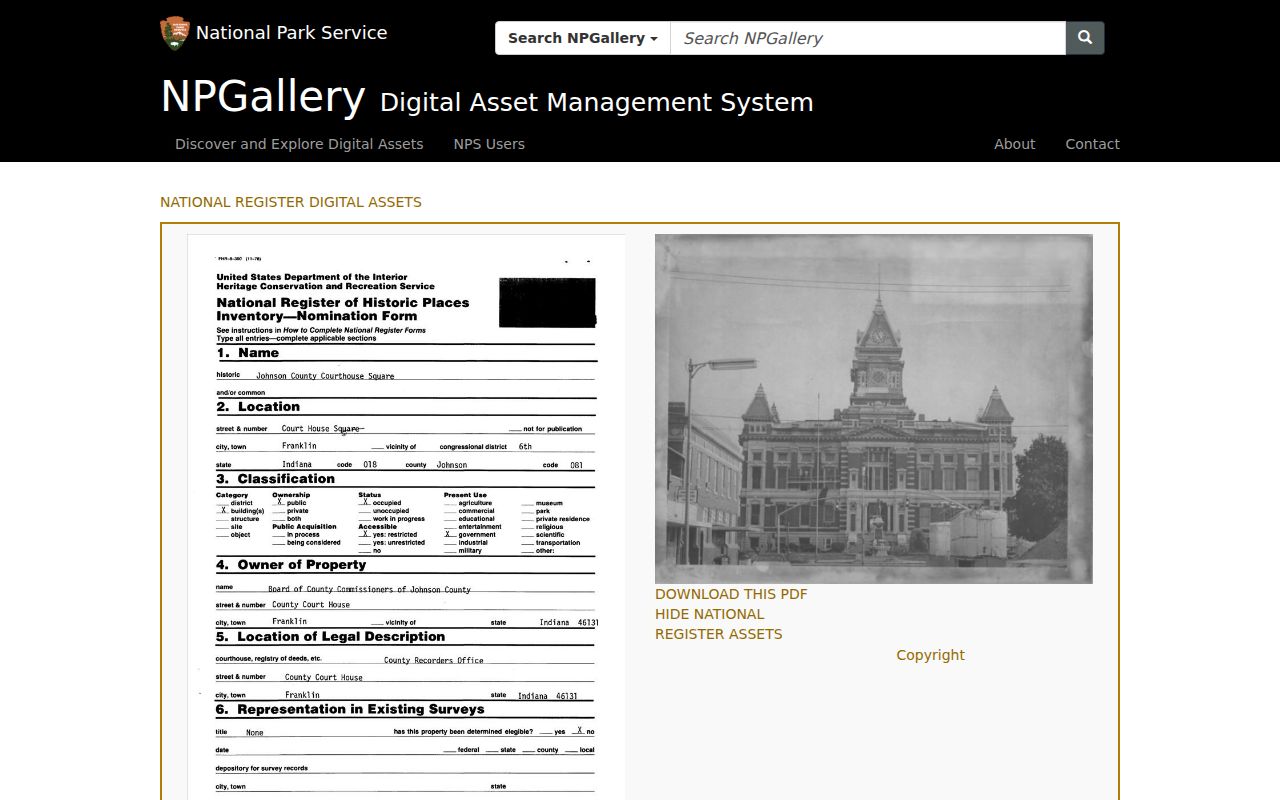Screen dimensions: 1280x800
Task: Go to the About page
Action: click(x=1014, y=144)
